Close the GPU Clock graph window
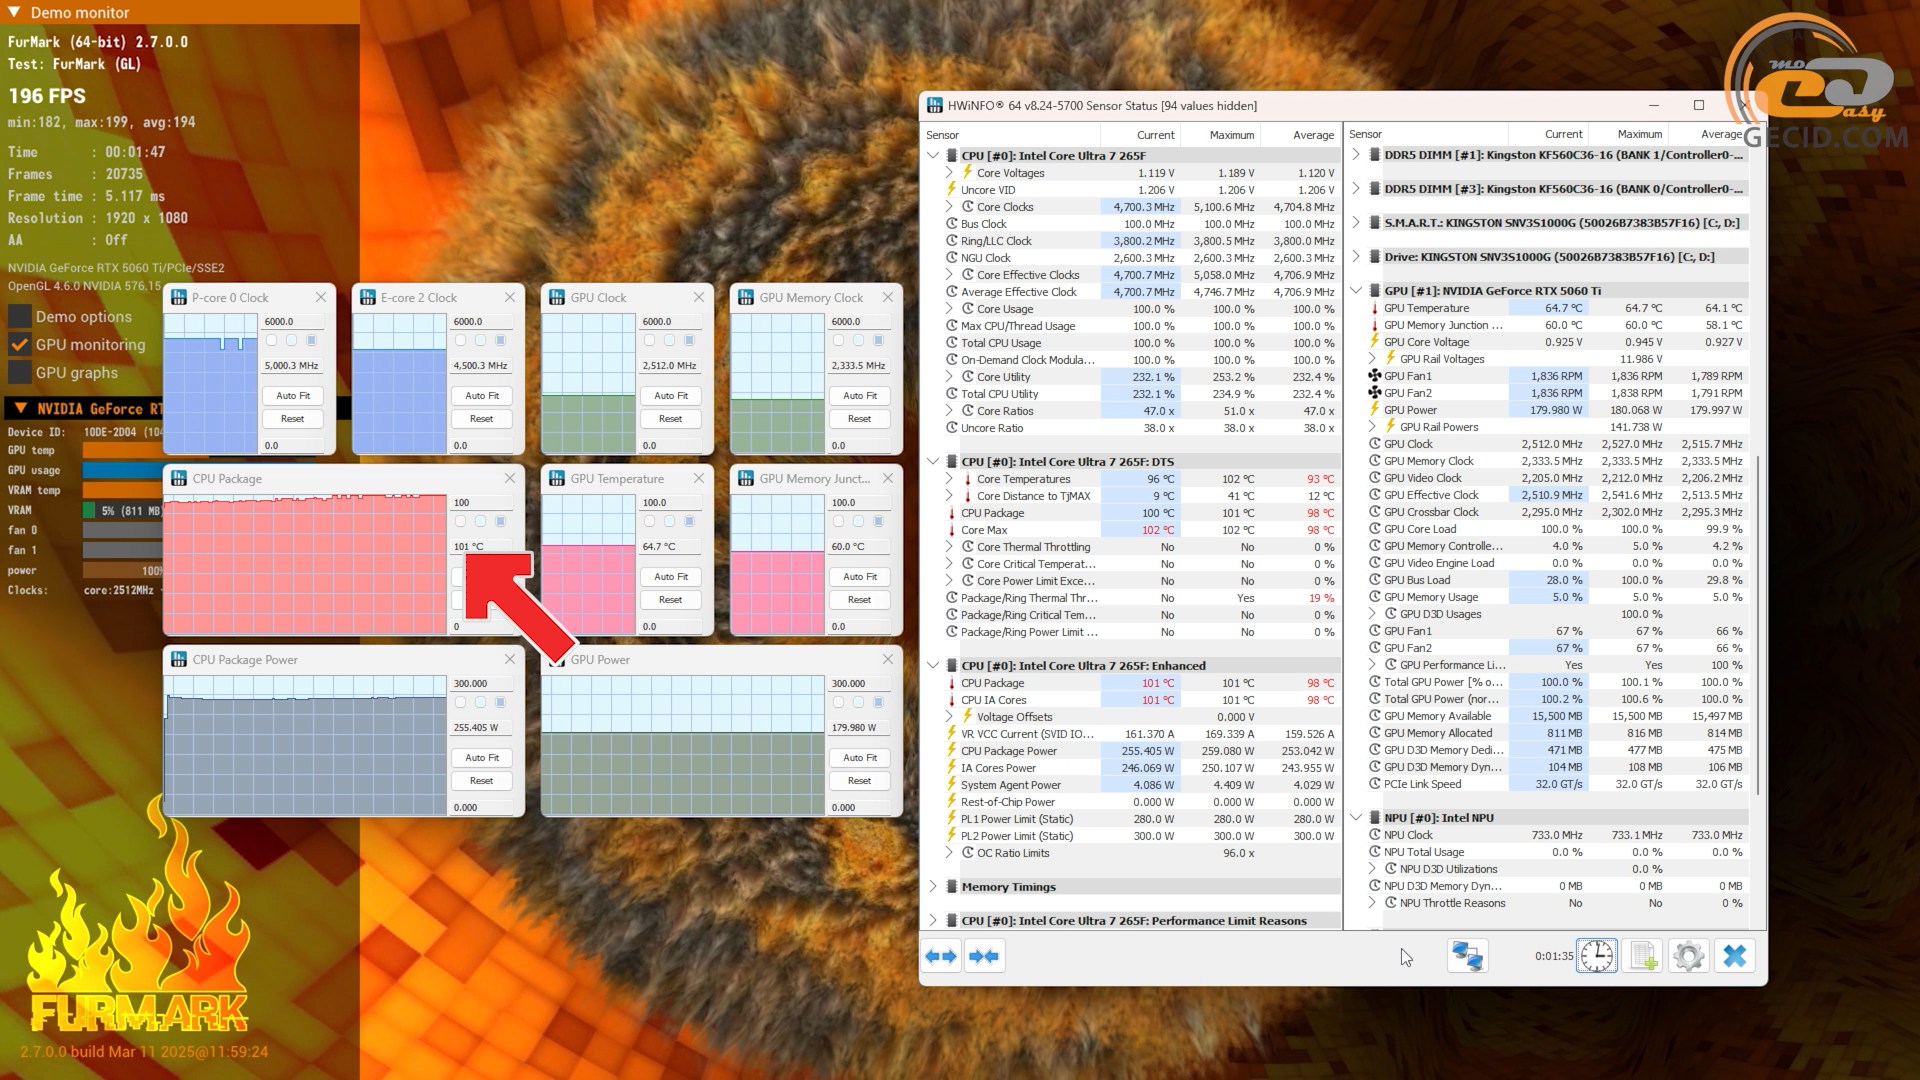The image size is (1920, 1080). click(699, 297)
